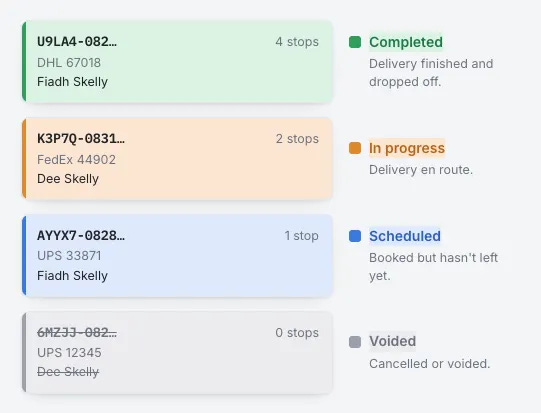Viewport: 541px width, 413px height.
Task: Click the FedEx 44902 tracking text
Action: (x=76, y=159)
